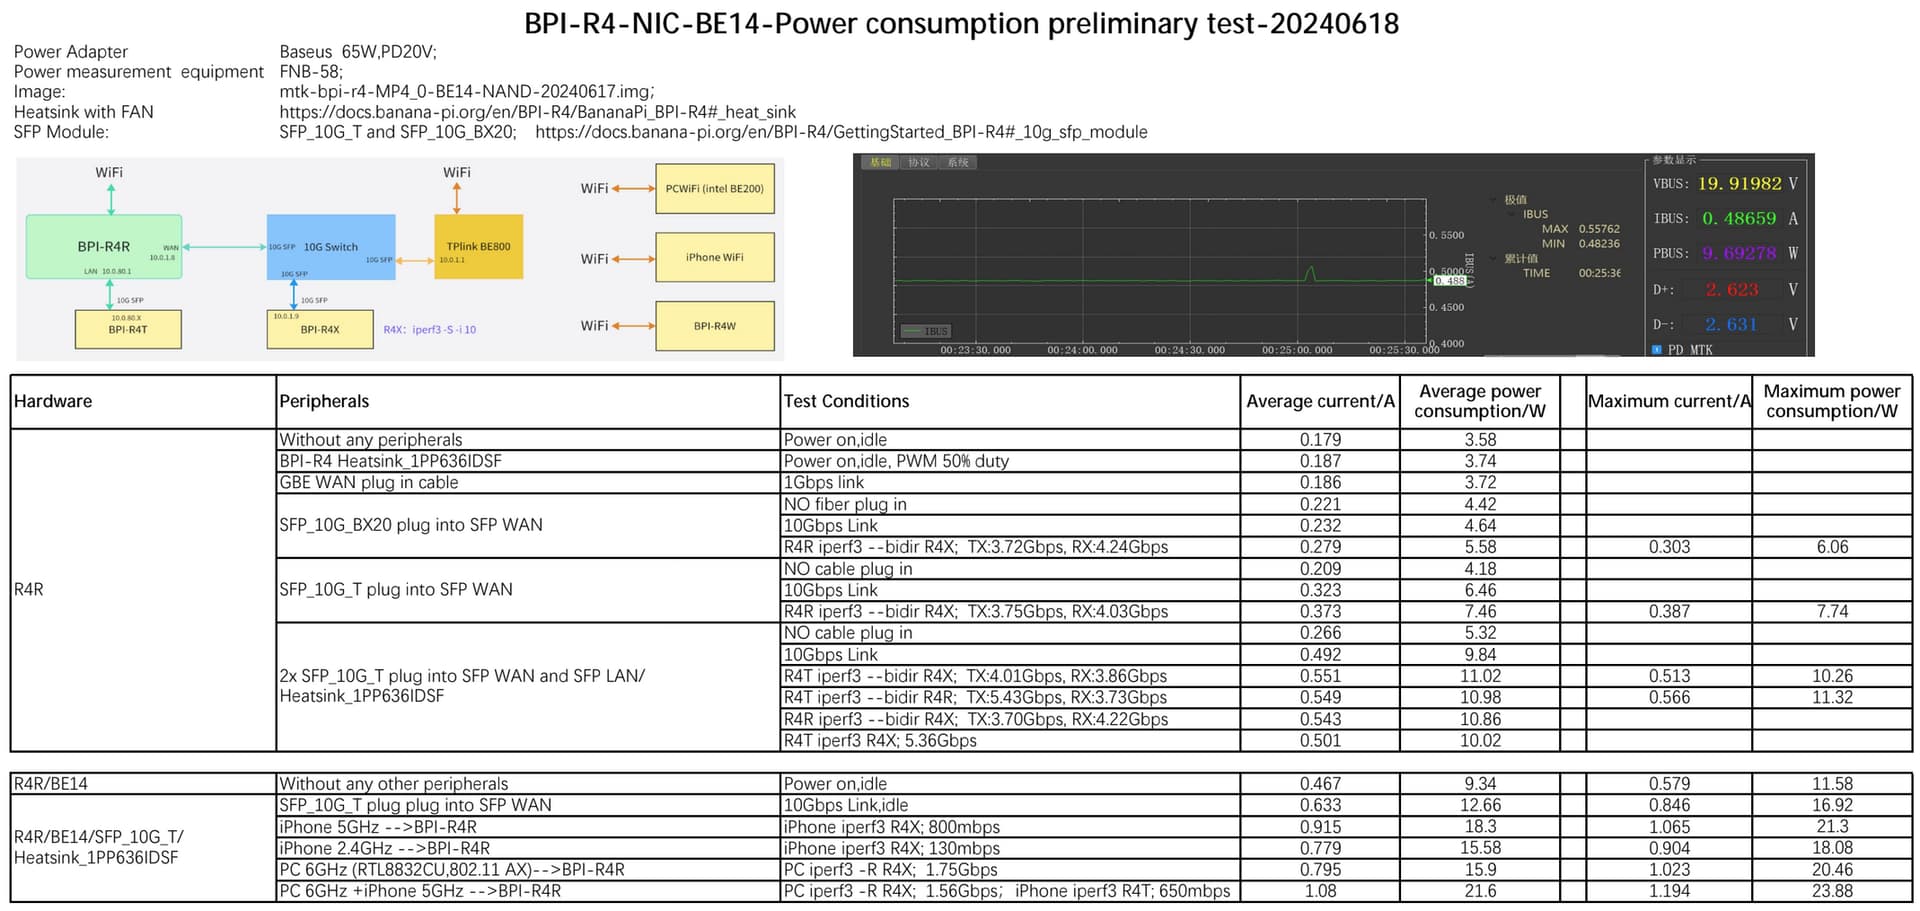Image resolution: width=1920 pixels, height=911 pixels.
Task: Open the 10g_sfp_module GettingStarted link
Action: pyautogui.click(x=841, y=132)
